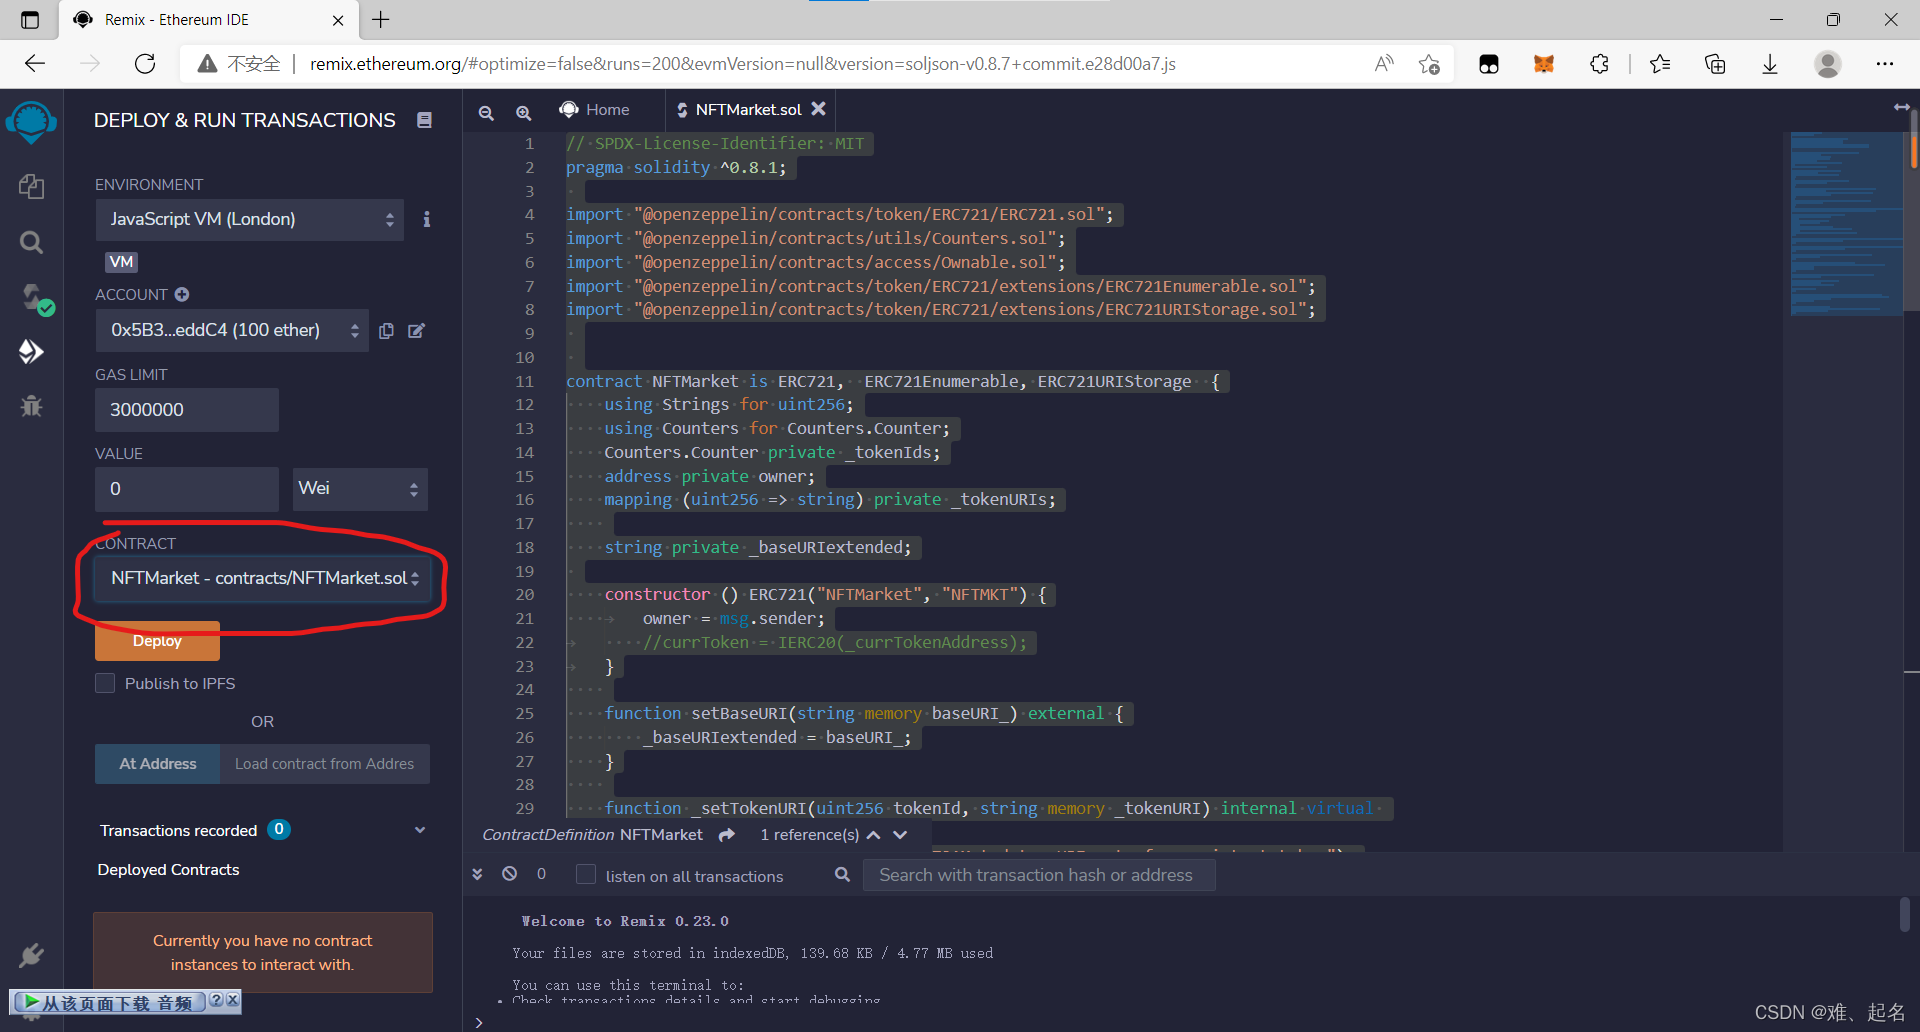
Task: Jump to NFTMarket definition arrow icon
Action: (x=727, y=834)
